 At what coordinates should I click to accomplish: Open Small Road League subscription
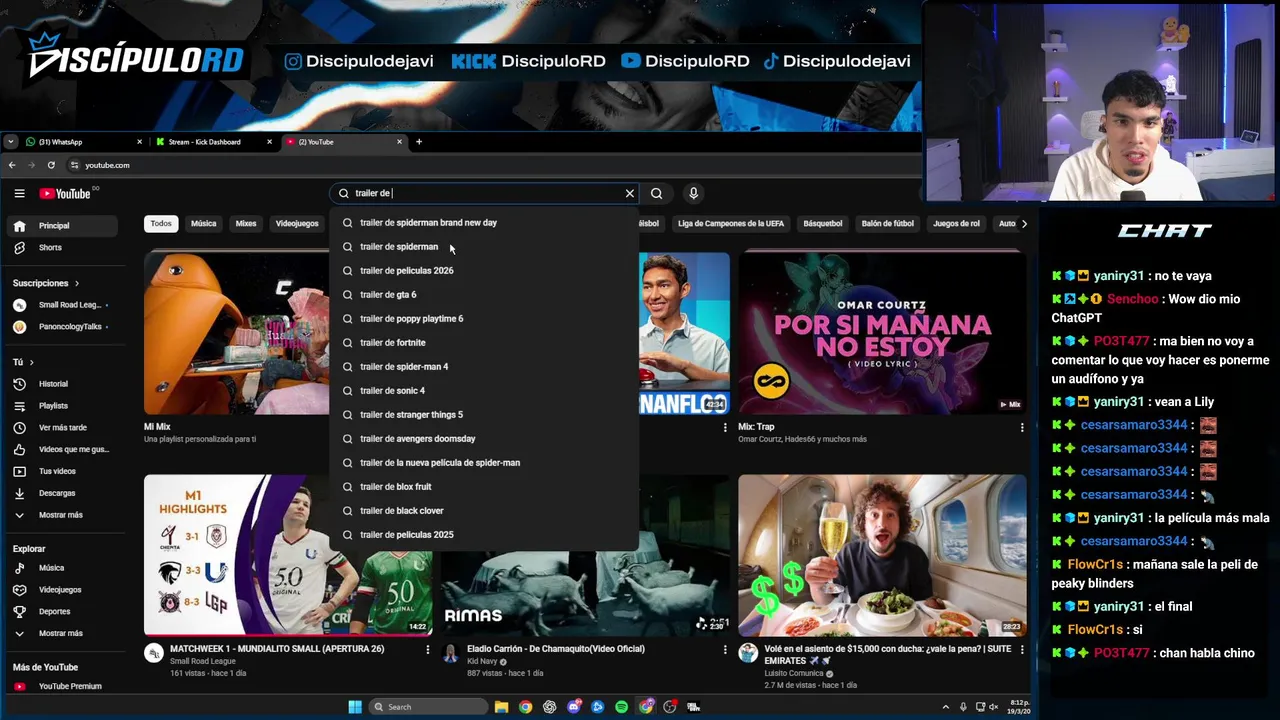(x=64, y=305)
